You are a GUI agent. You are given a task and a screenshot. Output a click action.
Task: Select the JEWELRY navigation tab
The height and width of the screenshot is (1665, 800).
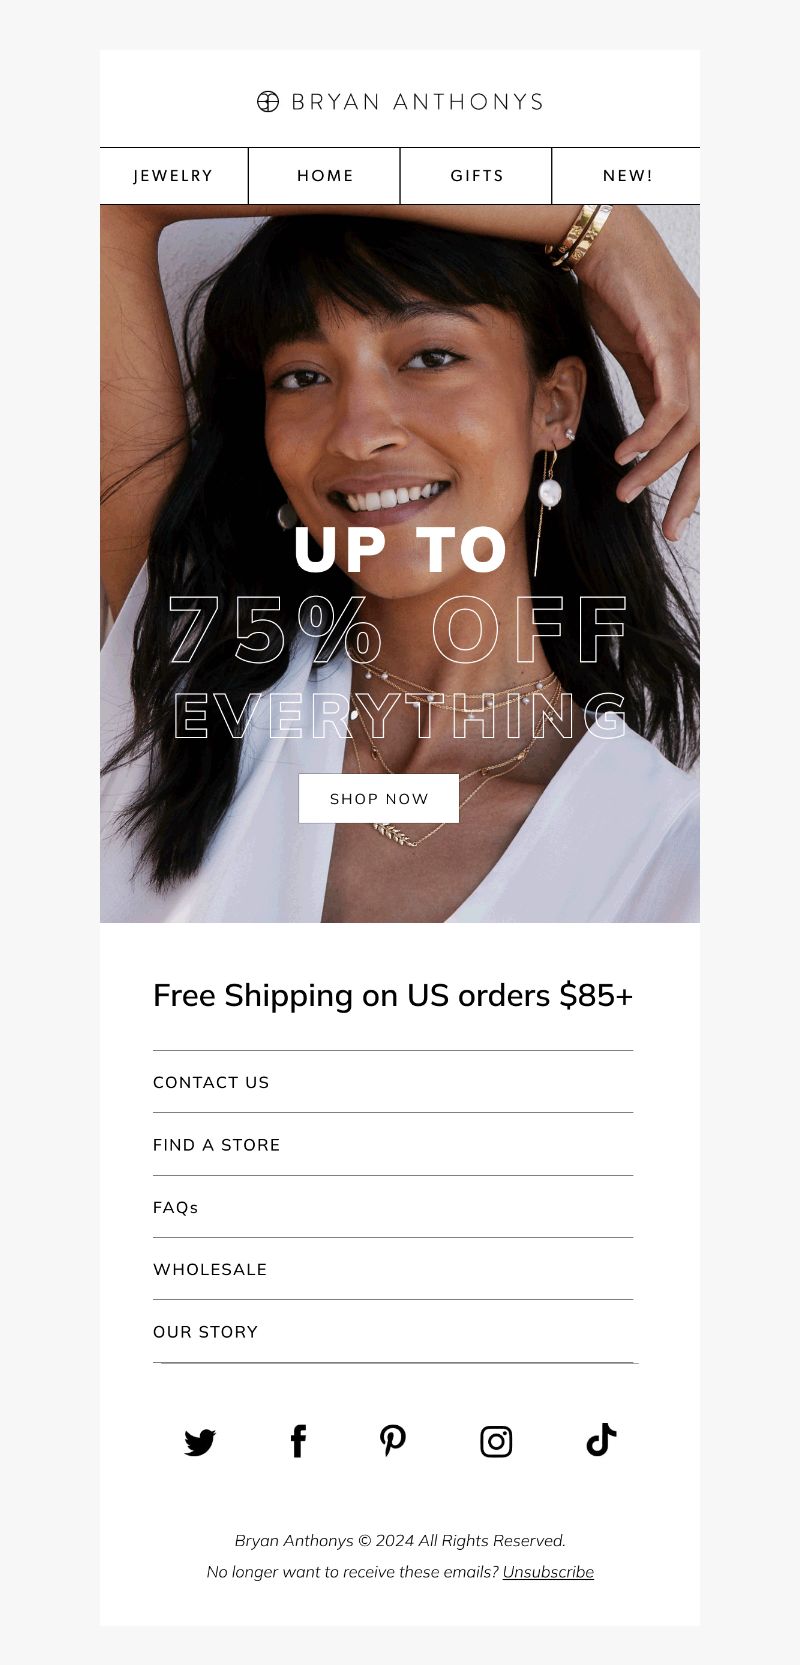174,176
